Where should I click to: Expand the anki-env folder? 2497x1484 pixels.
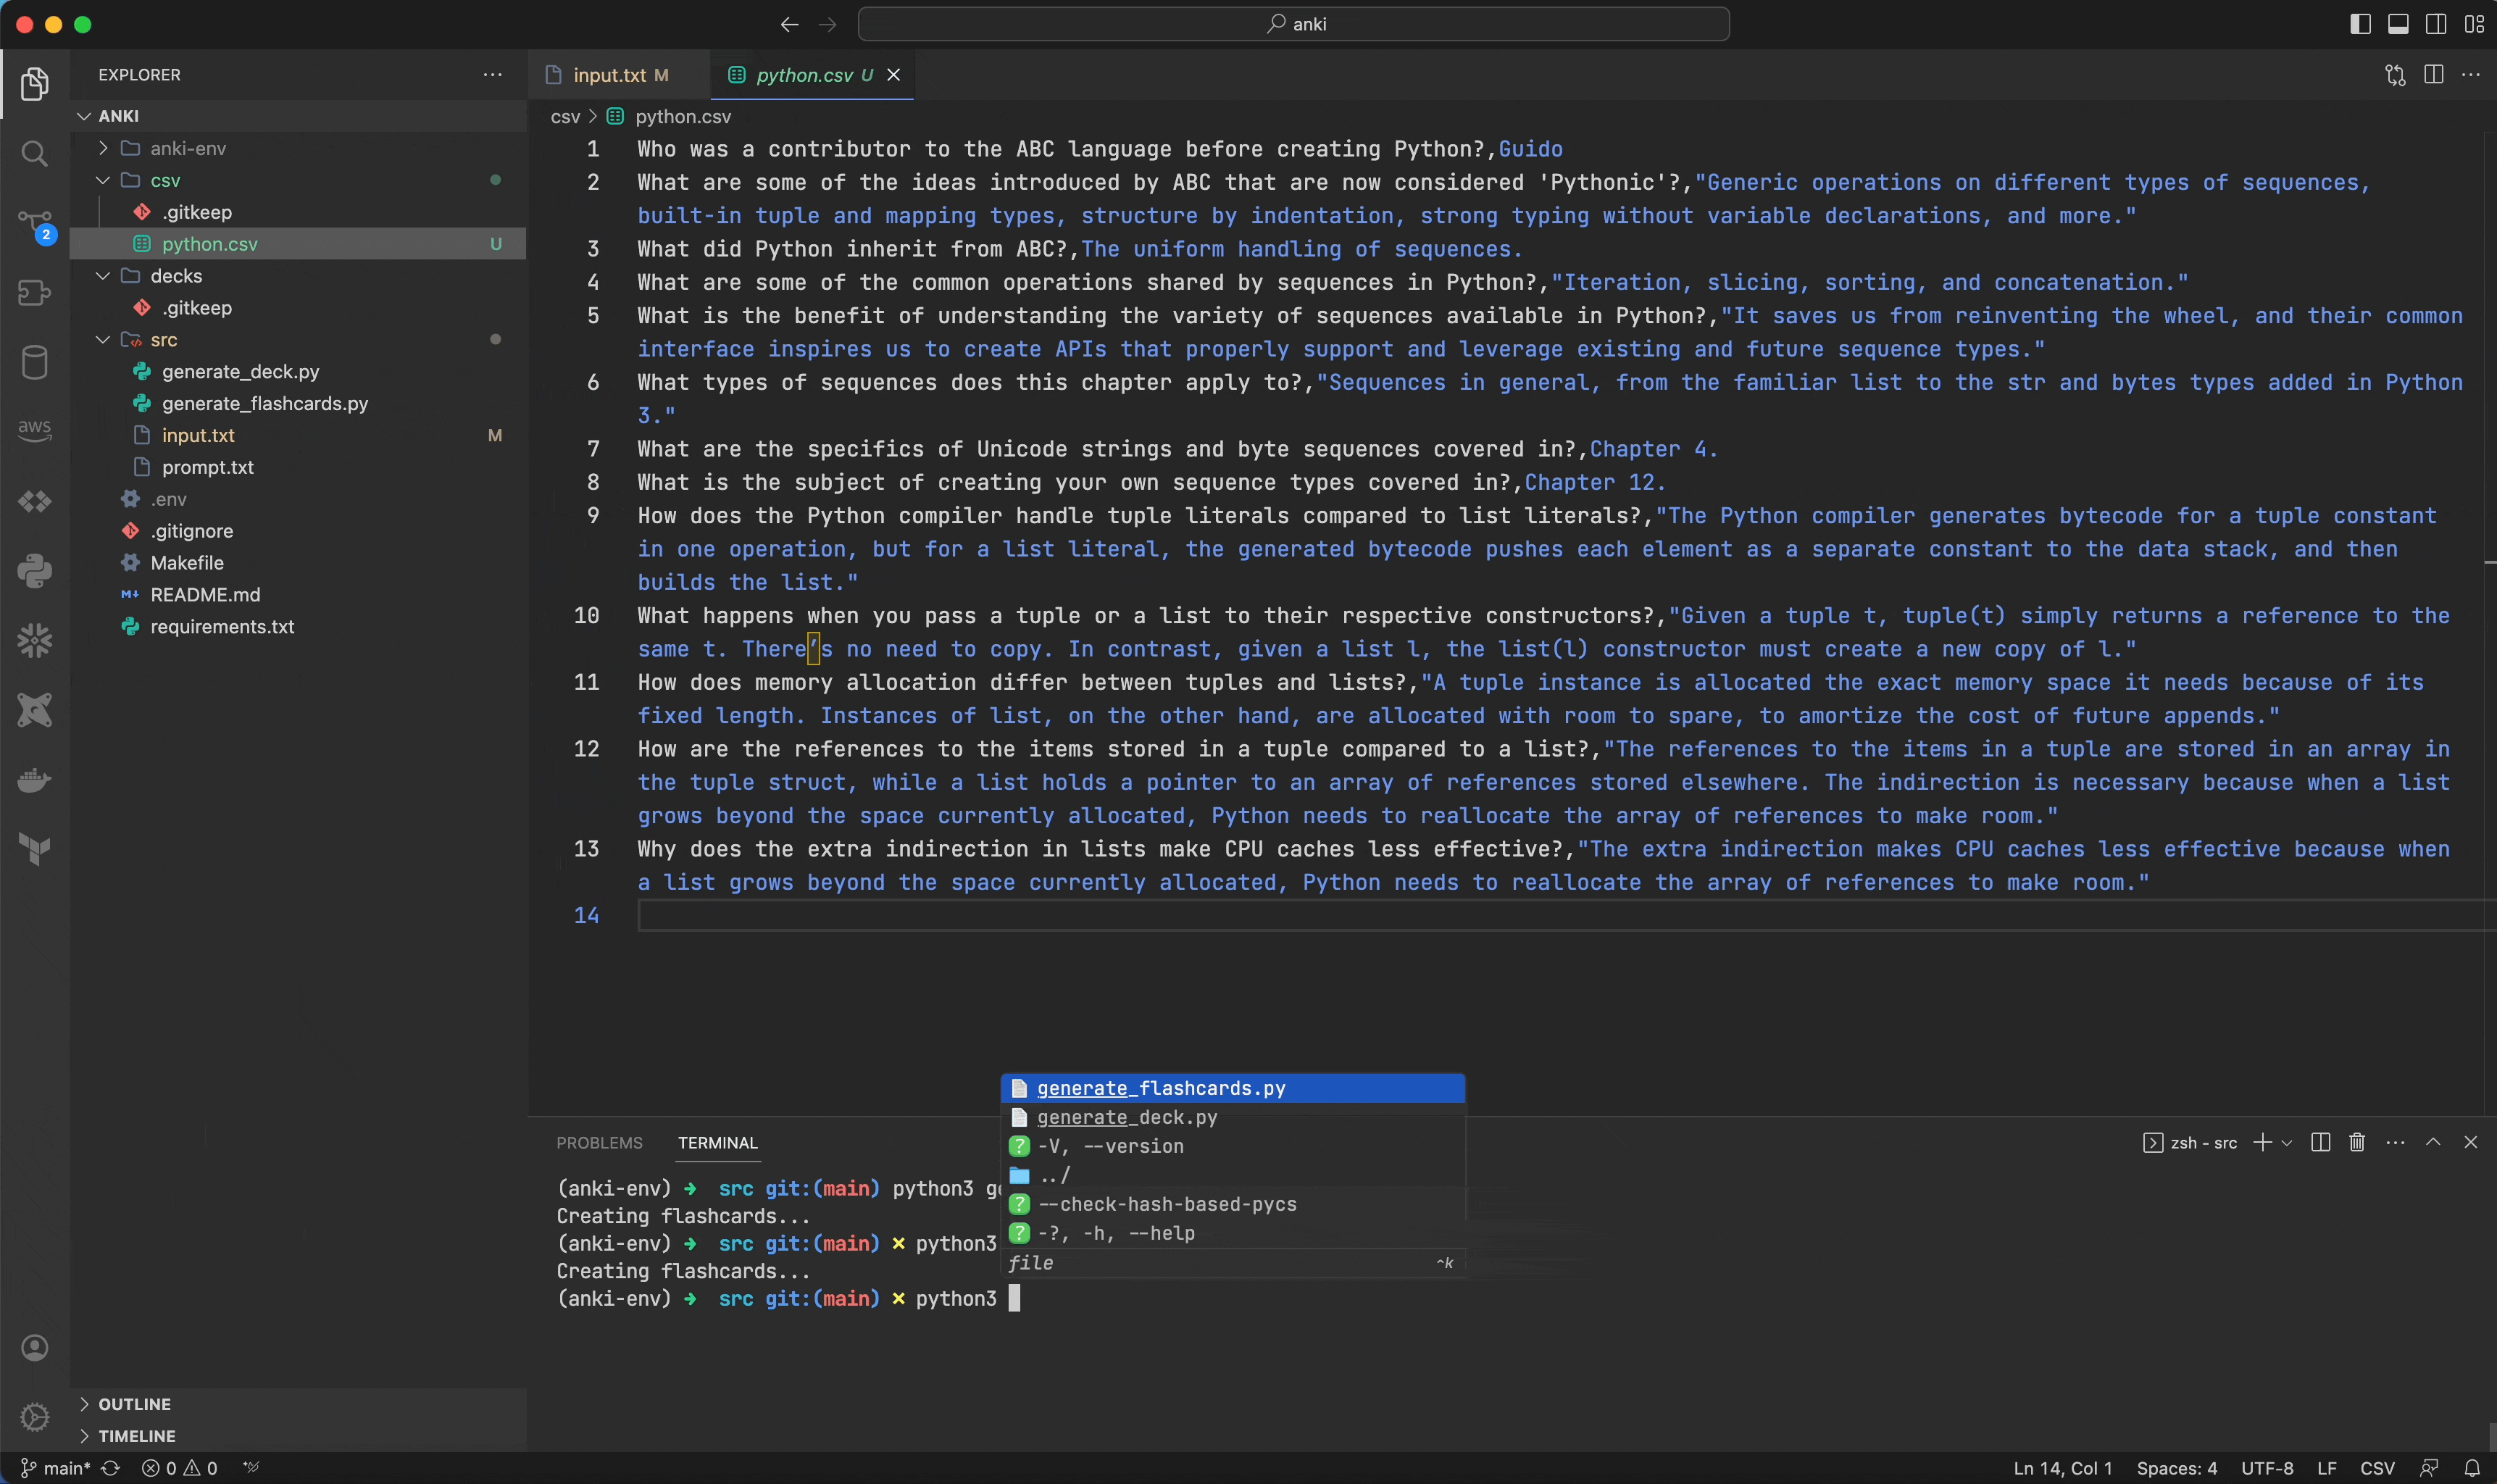(x=103, y=148)
